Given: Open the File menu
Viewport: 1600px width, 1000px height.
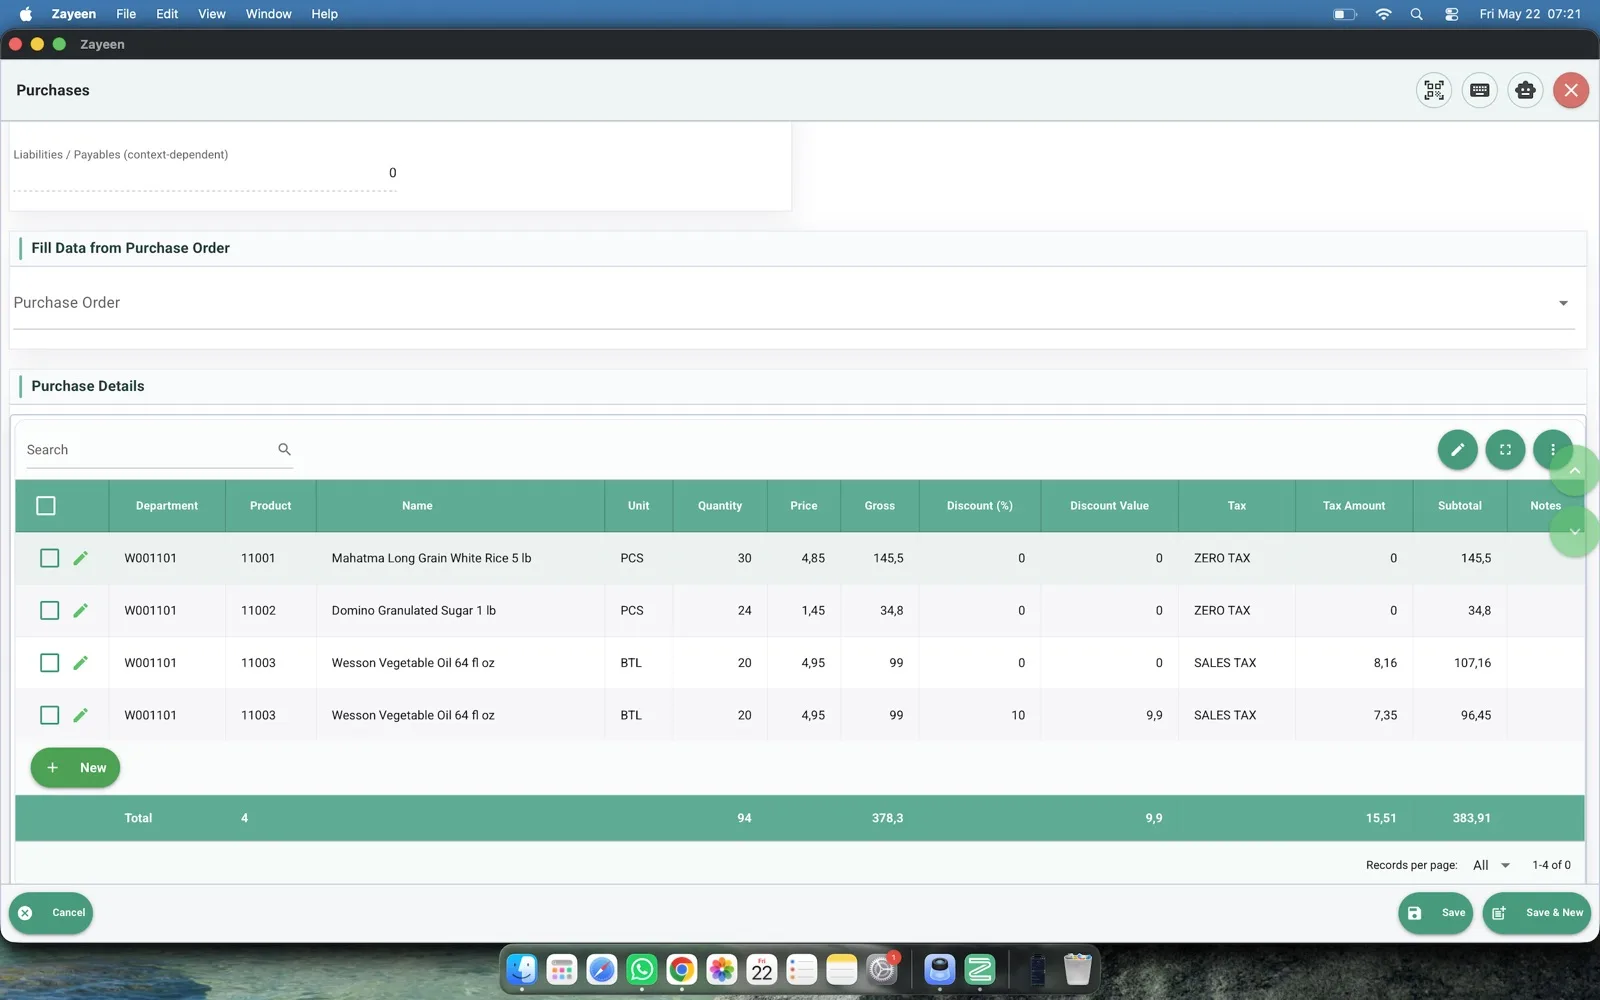Looking at the screenshot, I should [126, 14].
